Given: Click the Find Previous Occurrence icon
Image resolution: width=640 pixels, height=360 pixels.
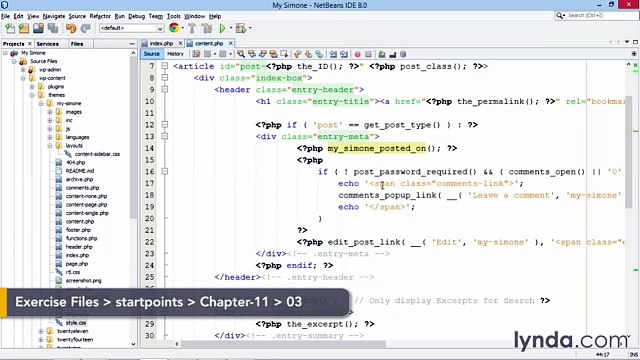Looking at the screenshot, I should coord(252,54).
